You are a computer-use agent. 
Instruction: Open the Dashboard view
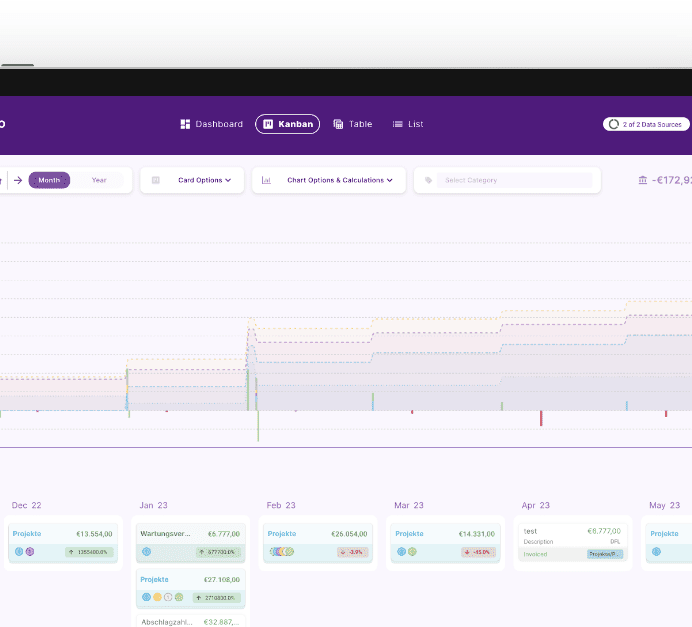point(211,124)
